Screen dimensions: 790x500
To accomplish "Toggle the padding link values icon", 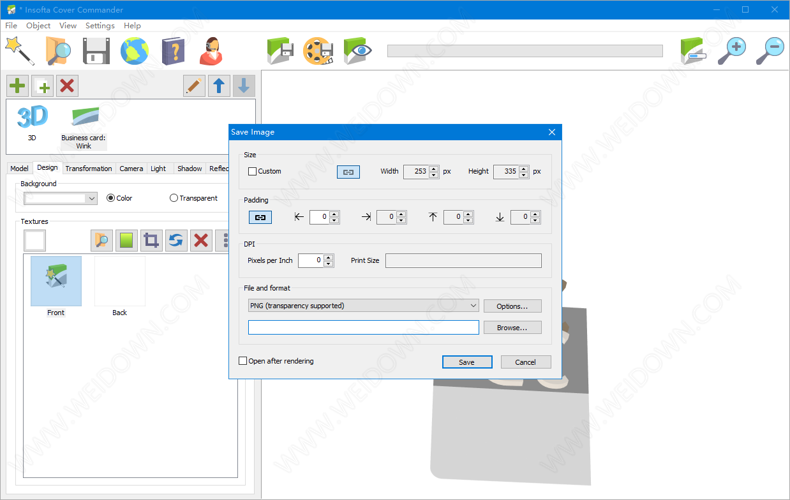I will pyautogui.click(x=260, y=217).
